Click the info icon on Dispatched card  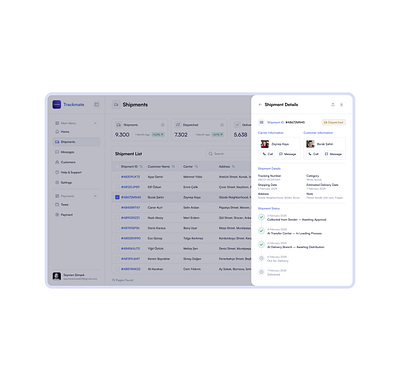click(222, 125)
